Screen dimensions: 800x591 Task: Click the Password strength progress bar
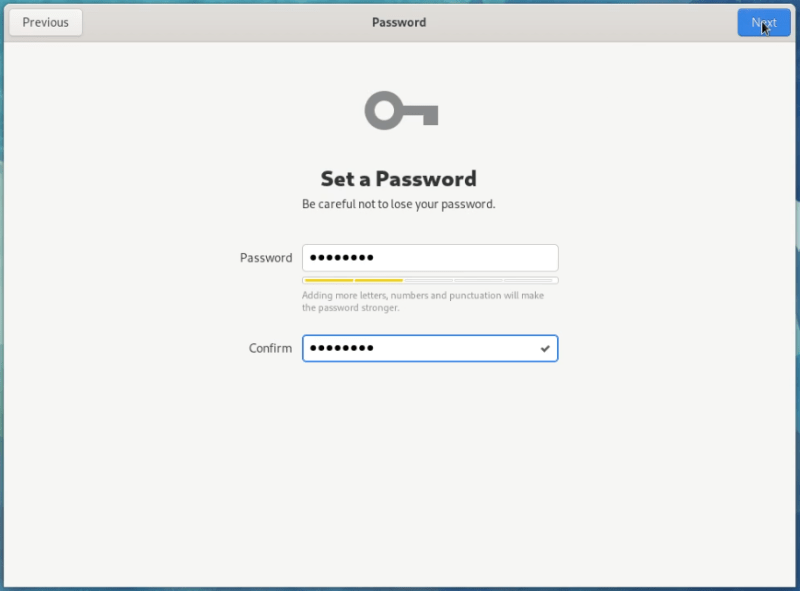pyautogui.click(x=430, y=280)
